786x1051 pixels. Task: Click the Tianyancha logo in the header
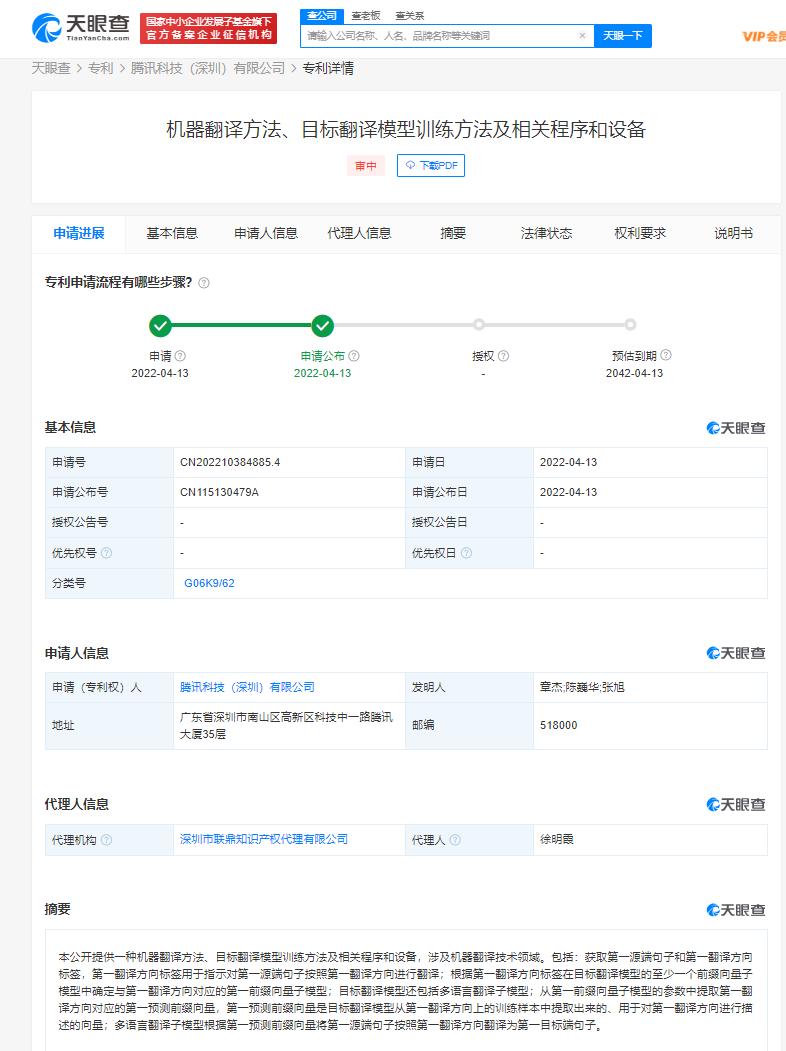[80, 27]
